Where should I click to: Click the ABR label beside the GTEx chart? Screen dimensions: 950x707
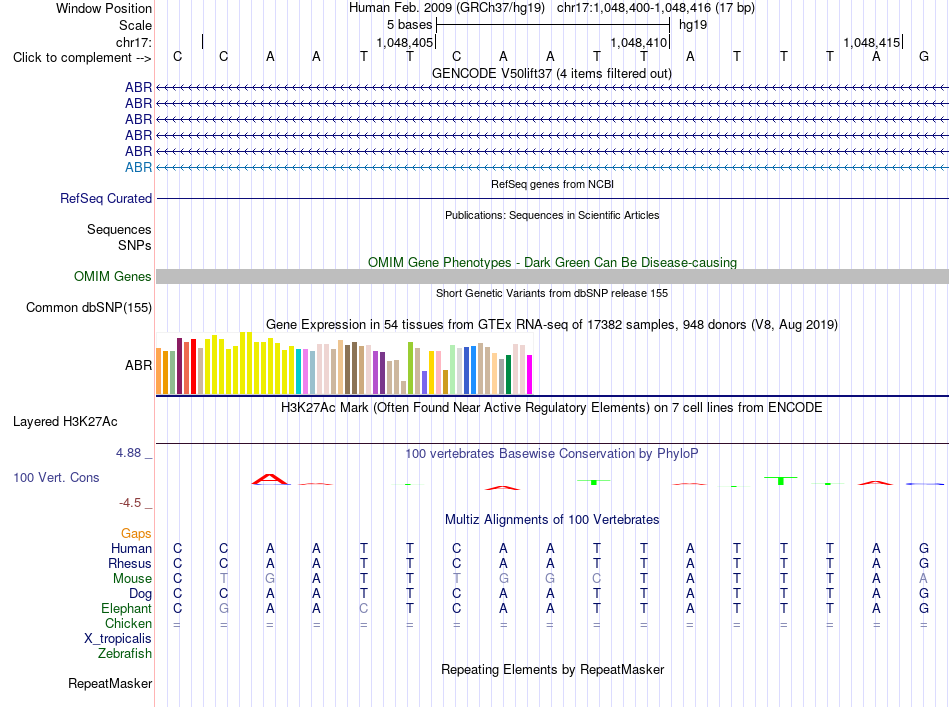point(138,365)
